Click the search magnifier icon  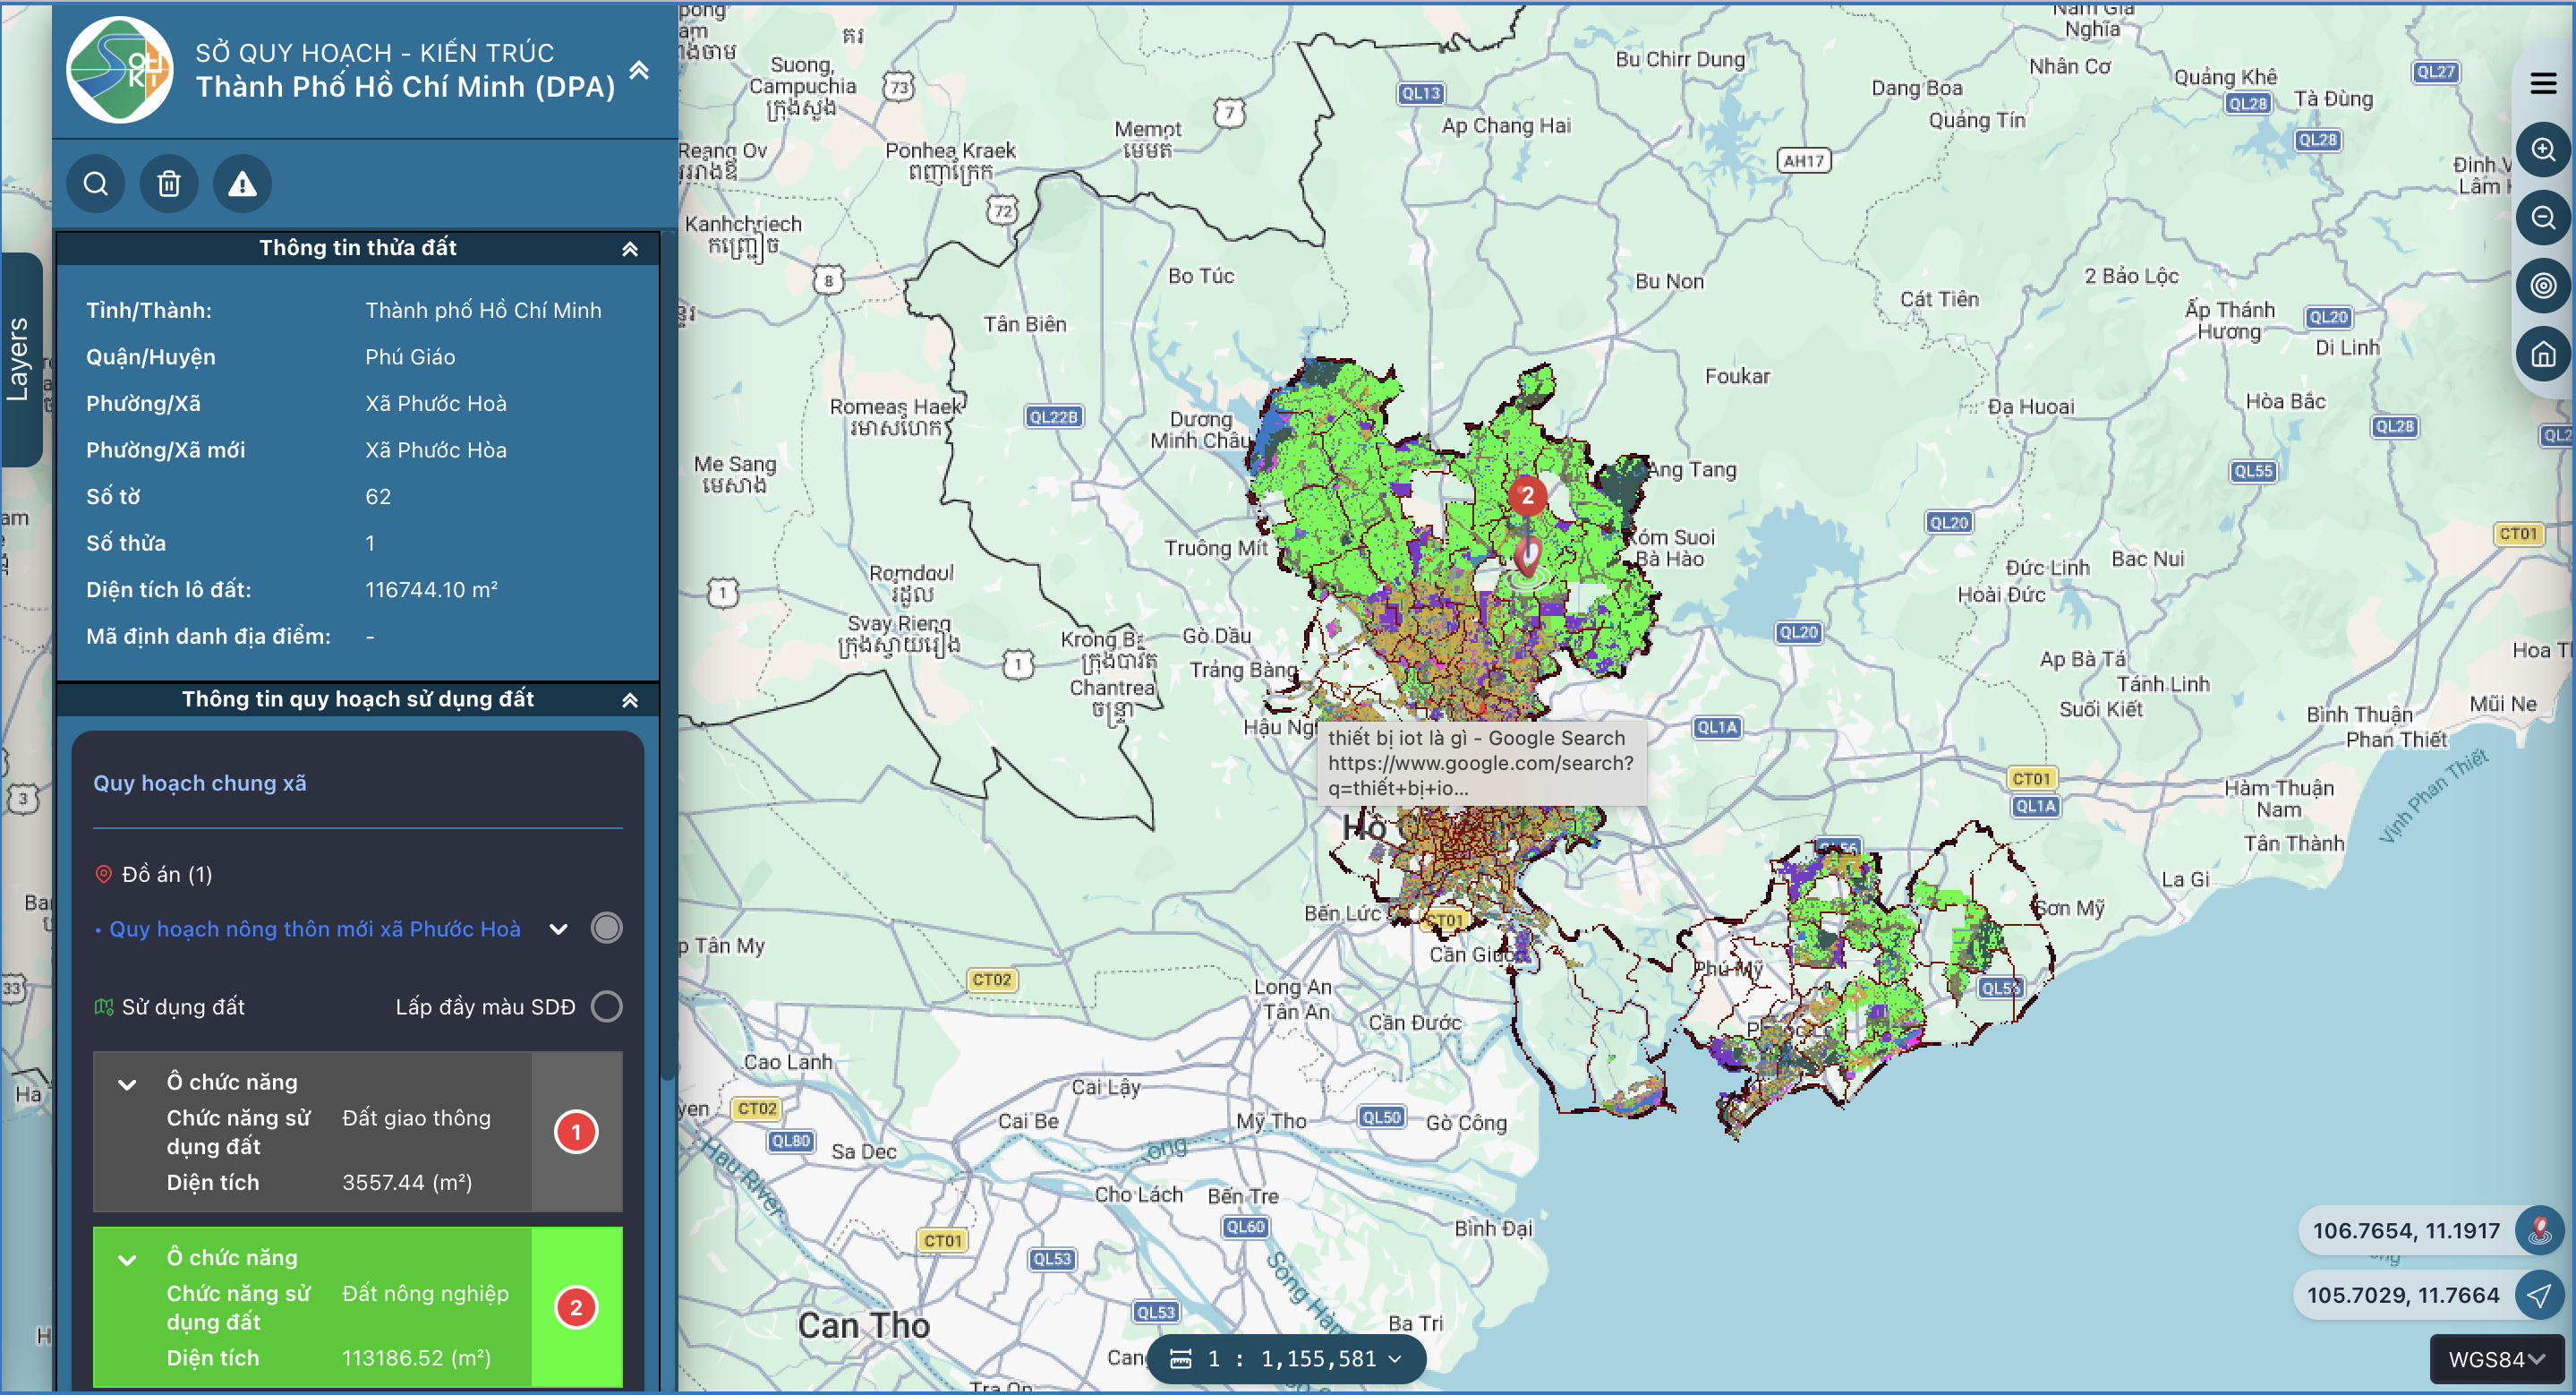pyautogui.click(x=96, y=184)
